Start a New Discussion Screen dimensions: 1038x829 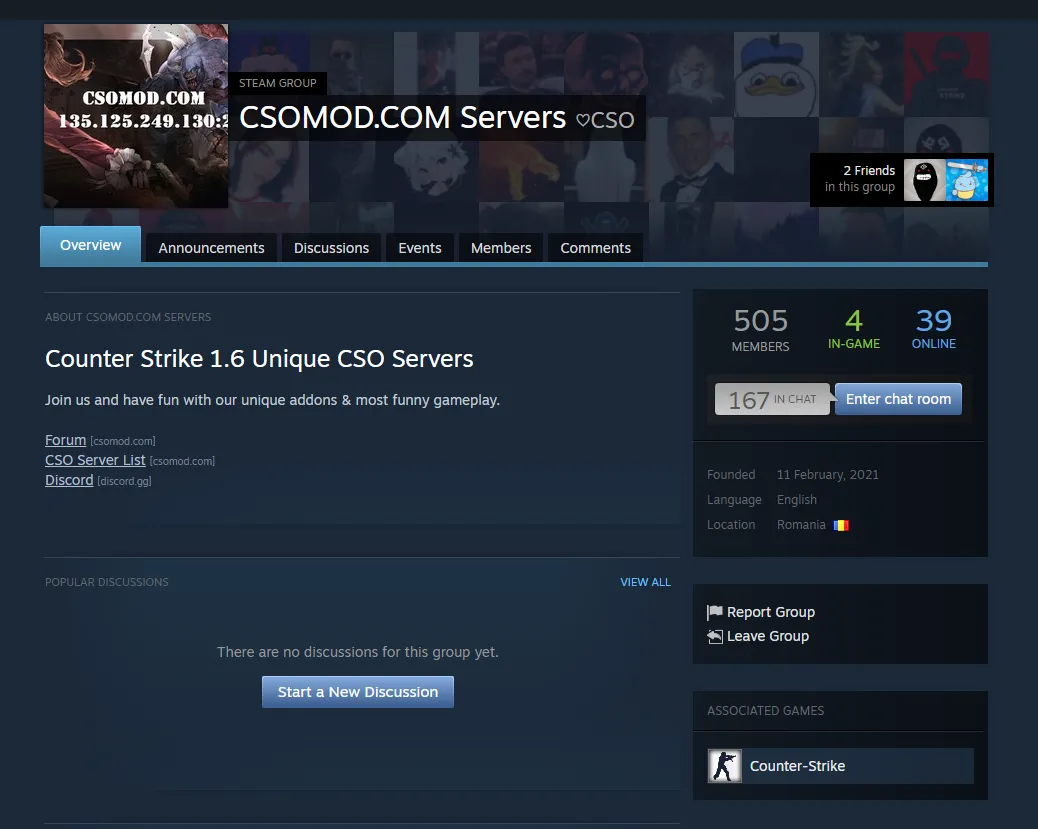point(357,692)
